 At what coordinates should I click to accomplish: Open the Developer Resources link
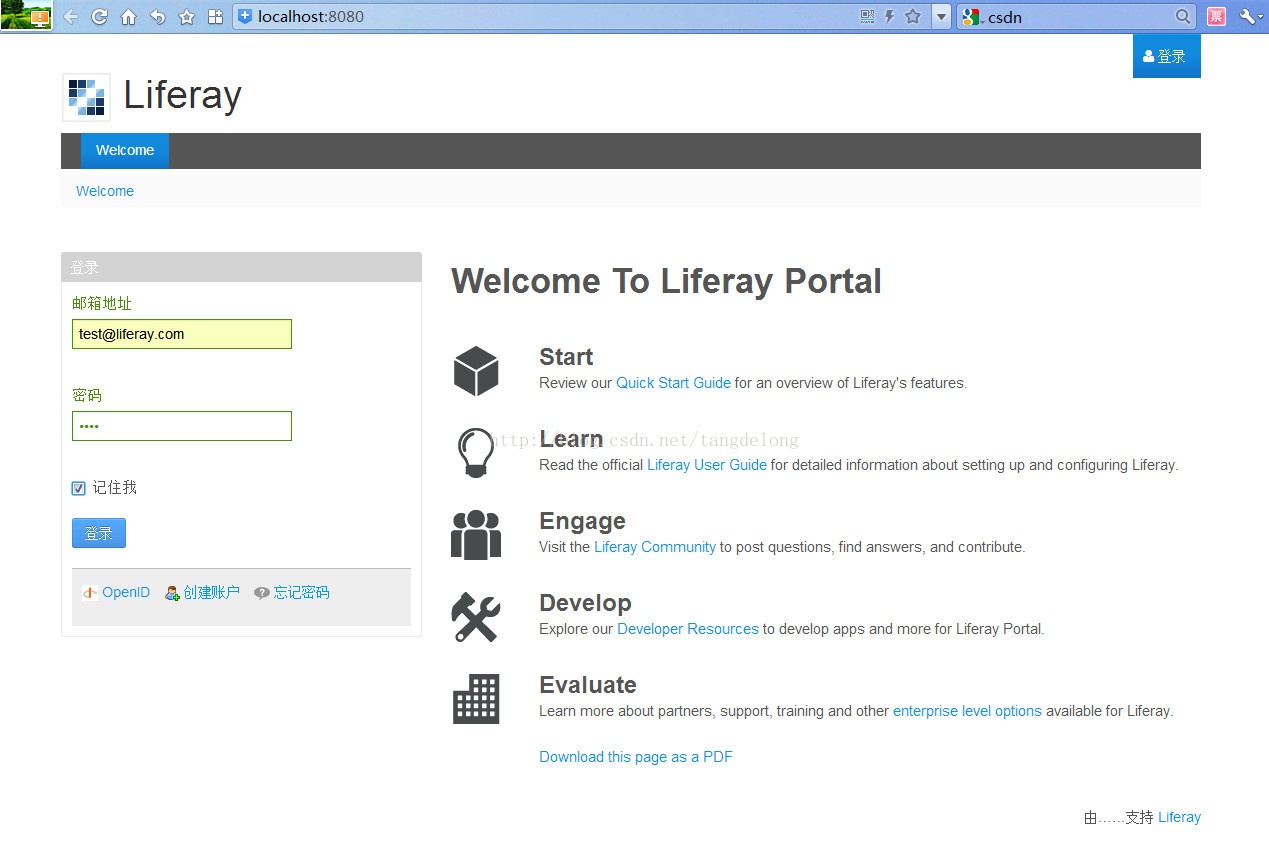688,628
